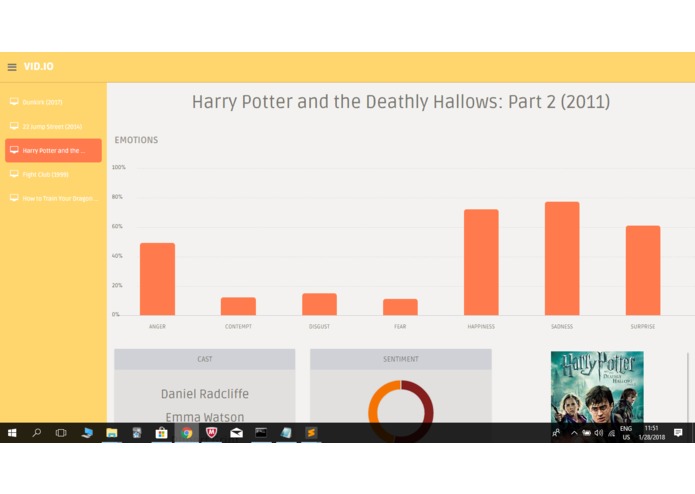Open 22 Jump Street (2014) in sidebar
Screen dimensions: 695x494
(x=52, y=126)
